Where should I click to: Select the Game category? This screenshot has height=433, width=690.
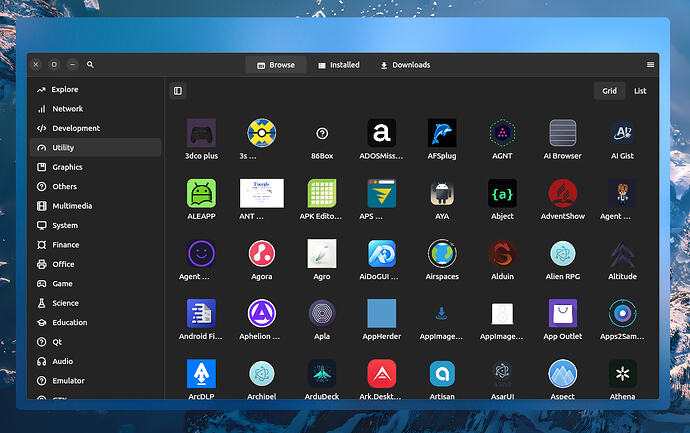click(95, 283)
